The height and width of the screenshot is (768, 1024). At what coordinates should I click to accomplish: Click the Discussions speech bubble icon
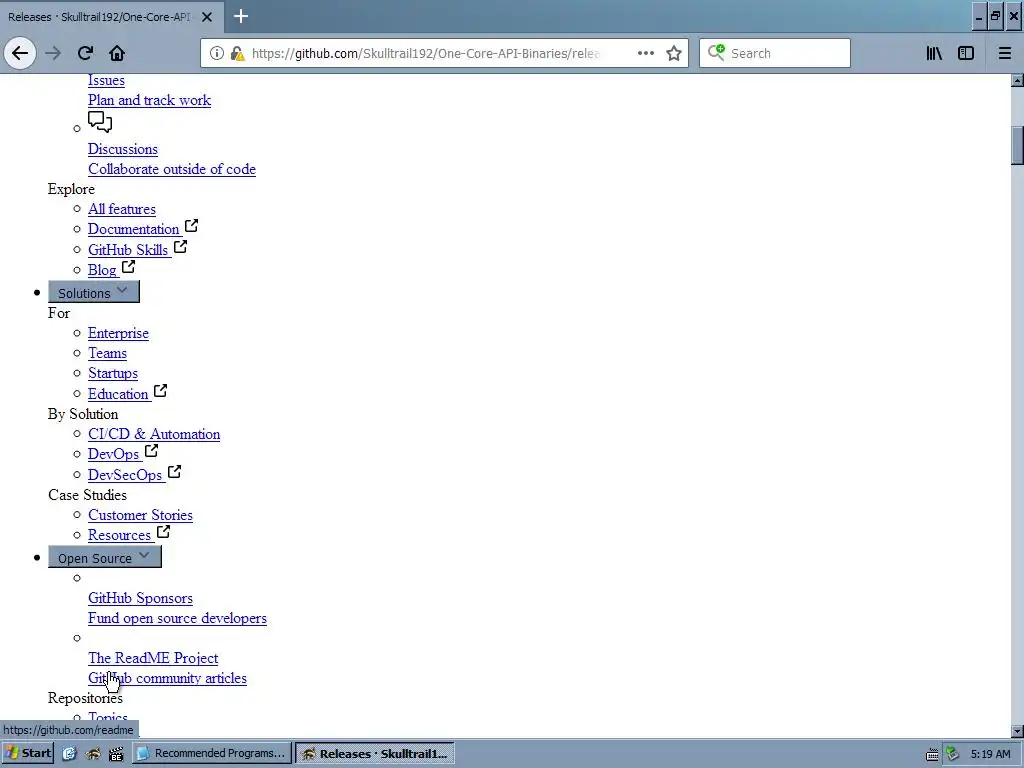pos(100,122)
